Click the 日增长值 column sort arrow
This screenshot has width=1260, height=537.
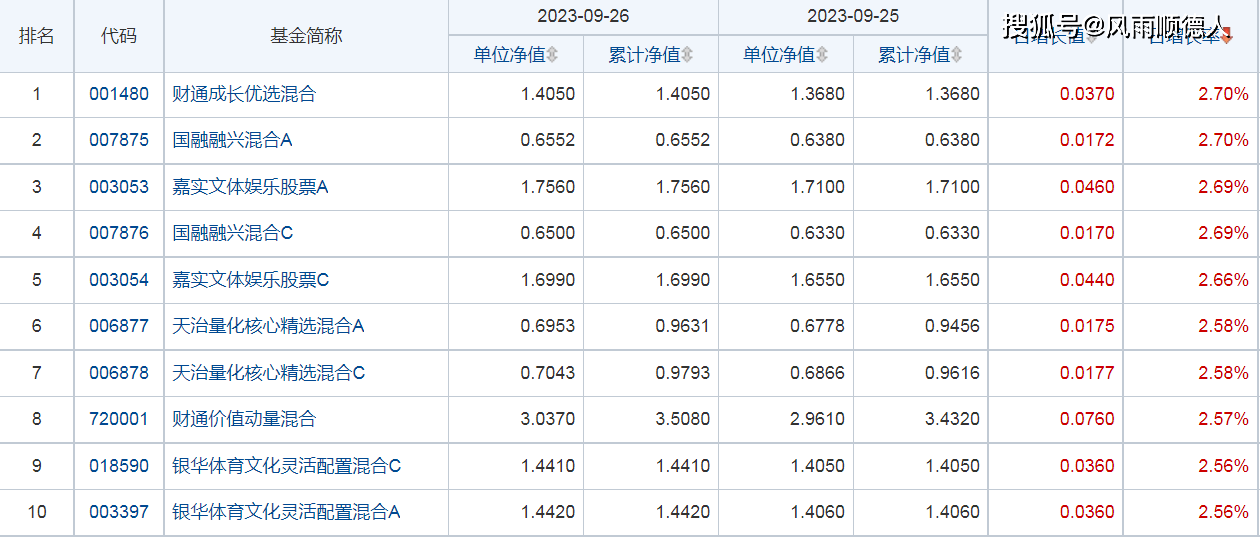(1092, 37)
